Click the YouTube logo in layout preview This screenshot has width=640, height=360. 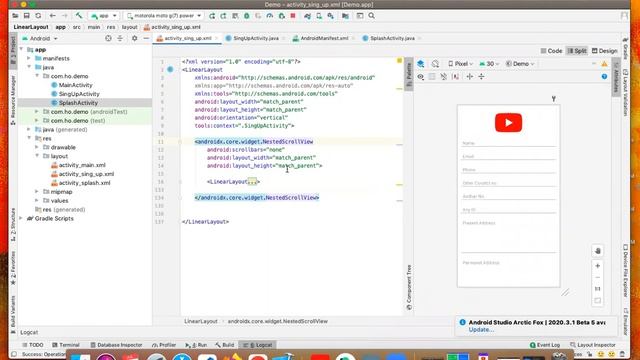point(508,122)
